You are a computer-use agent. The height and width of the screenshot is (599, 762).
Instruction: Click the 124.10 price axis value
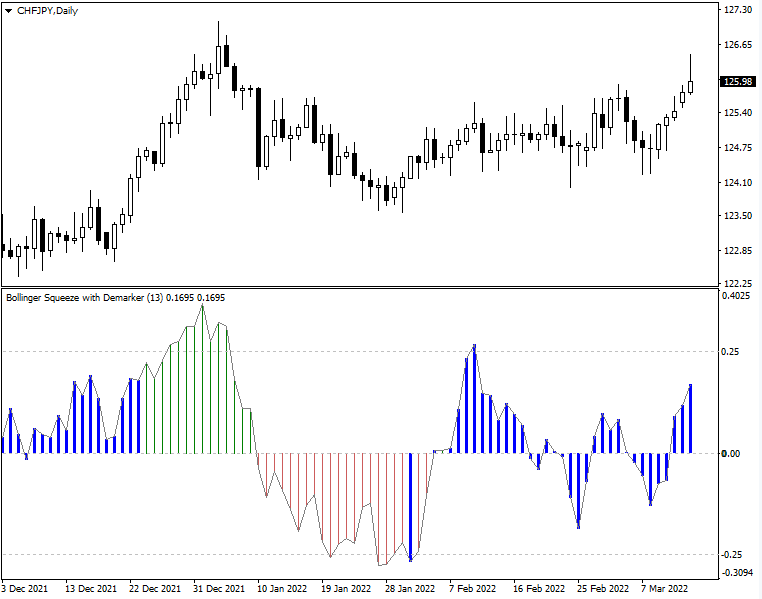738,183
